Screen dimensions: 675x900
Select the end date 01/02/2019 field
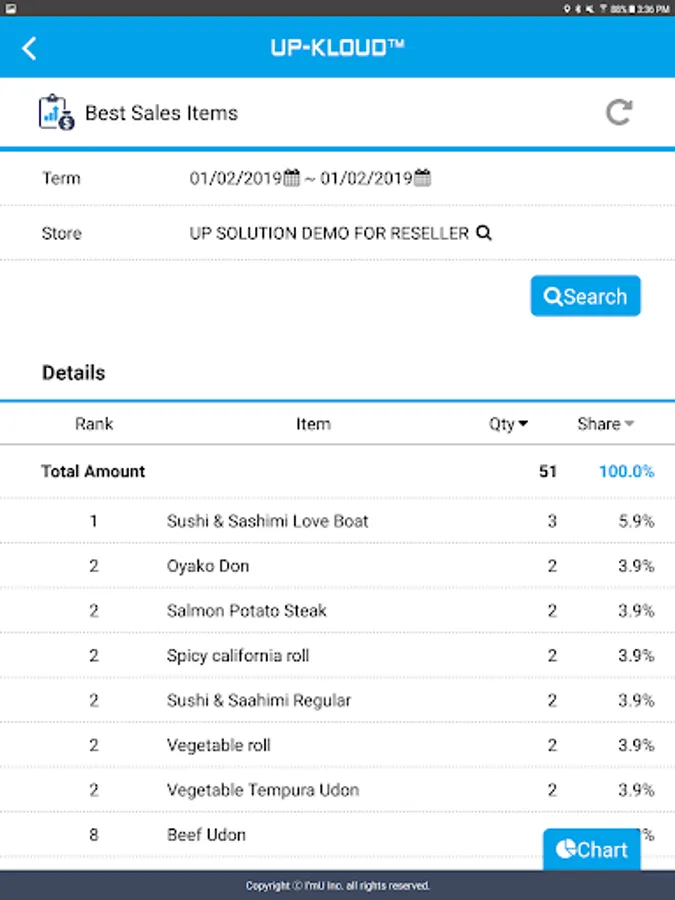point(366,179)
